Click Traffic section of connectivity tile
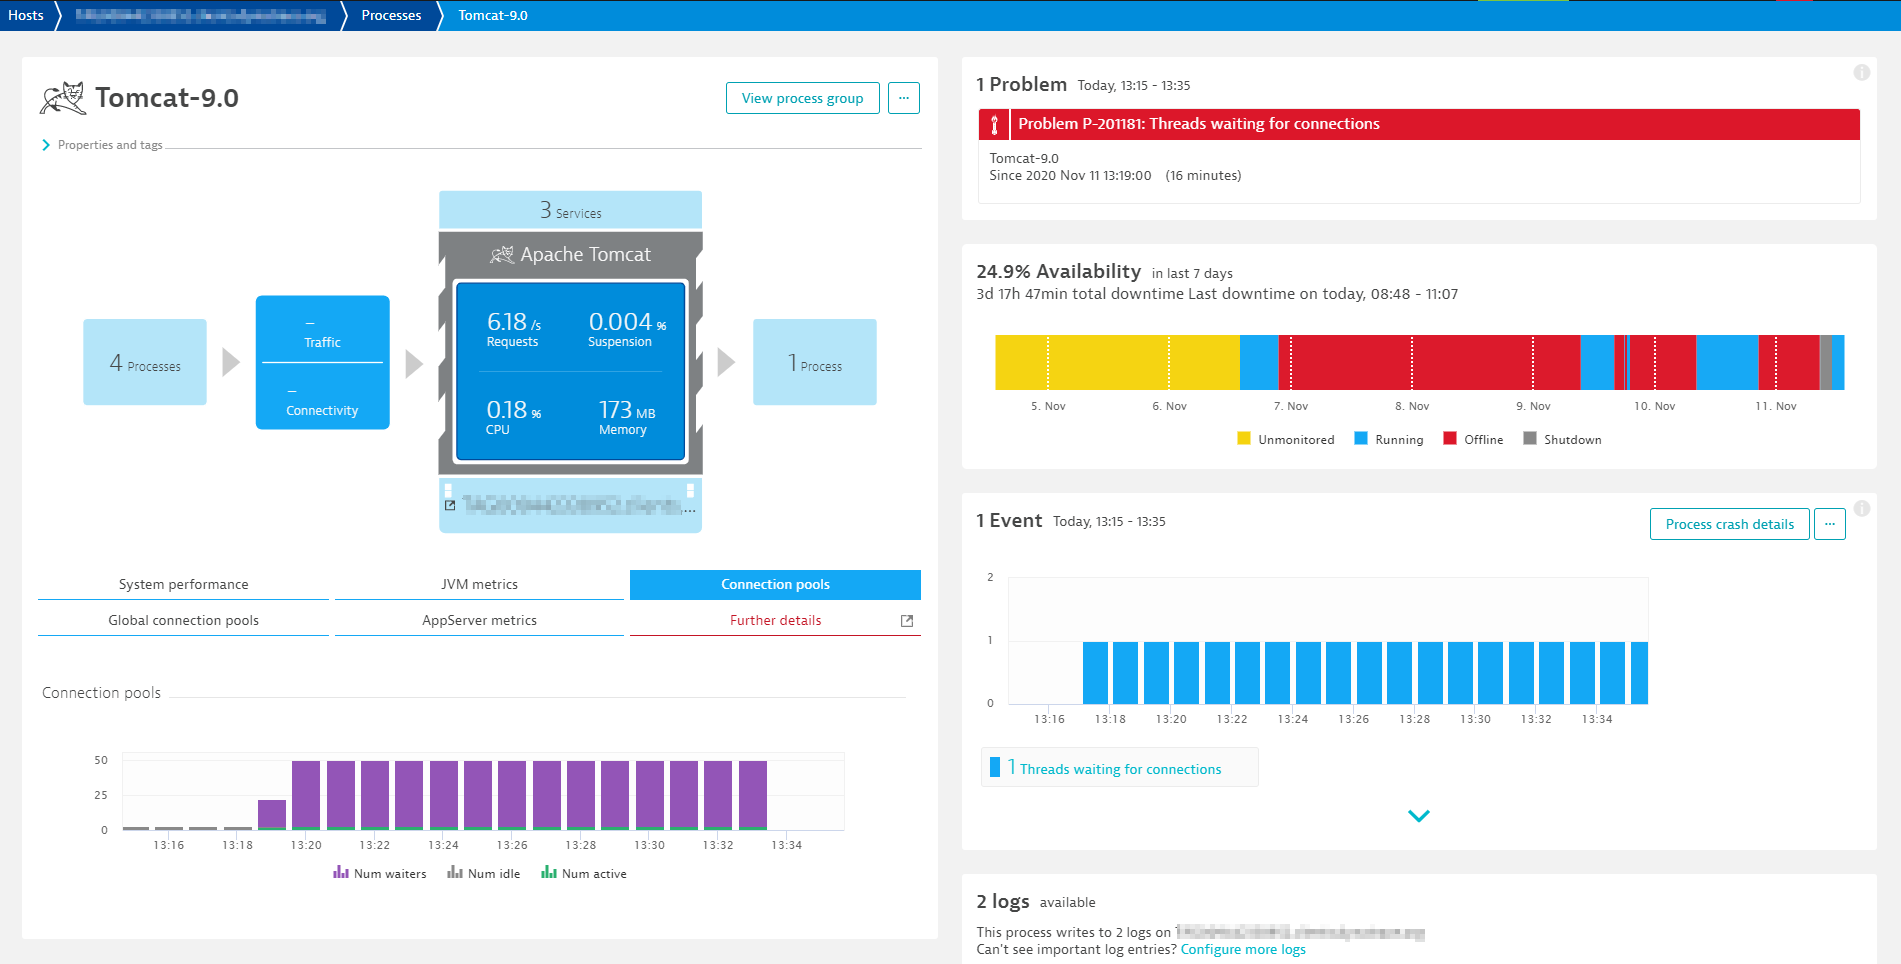 pyautogui.click(x=322, y=330)
